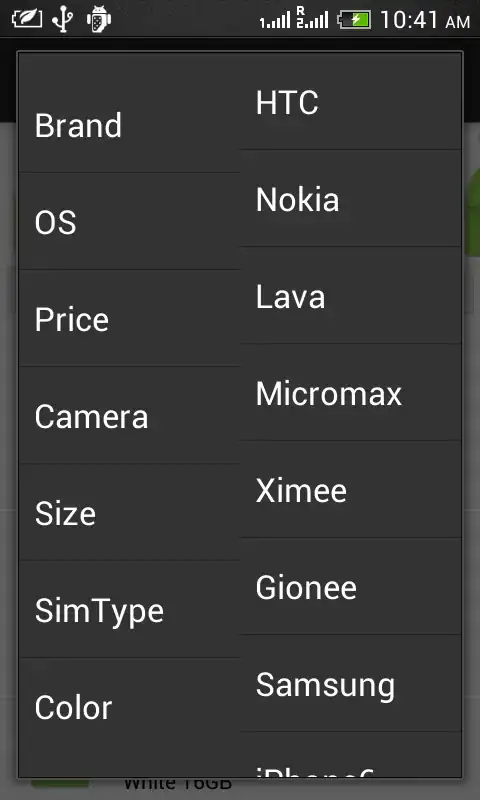
Task: Tap the SIM 1 signal strength icon
Action: click(x=275, y=21)
